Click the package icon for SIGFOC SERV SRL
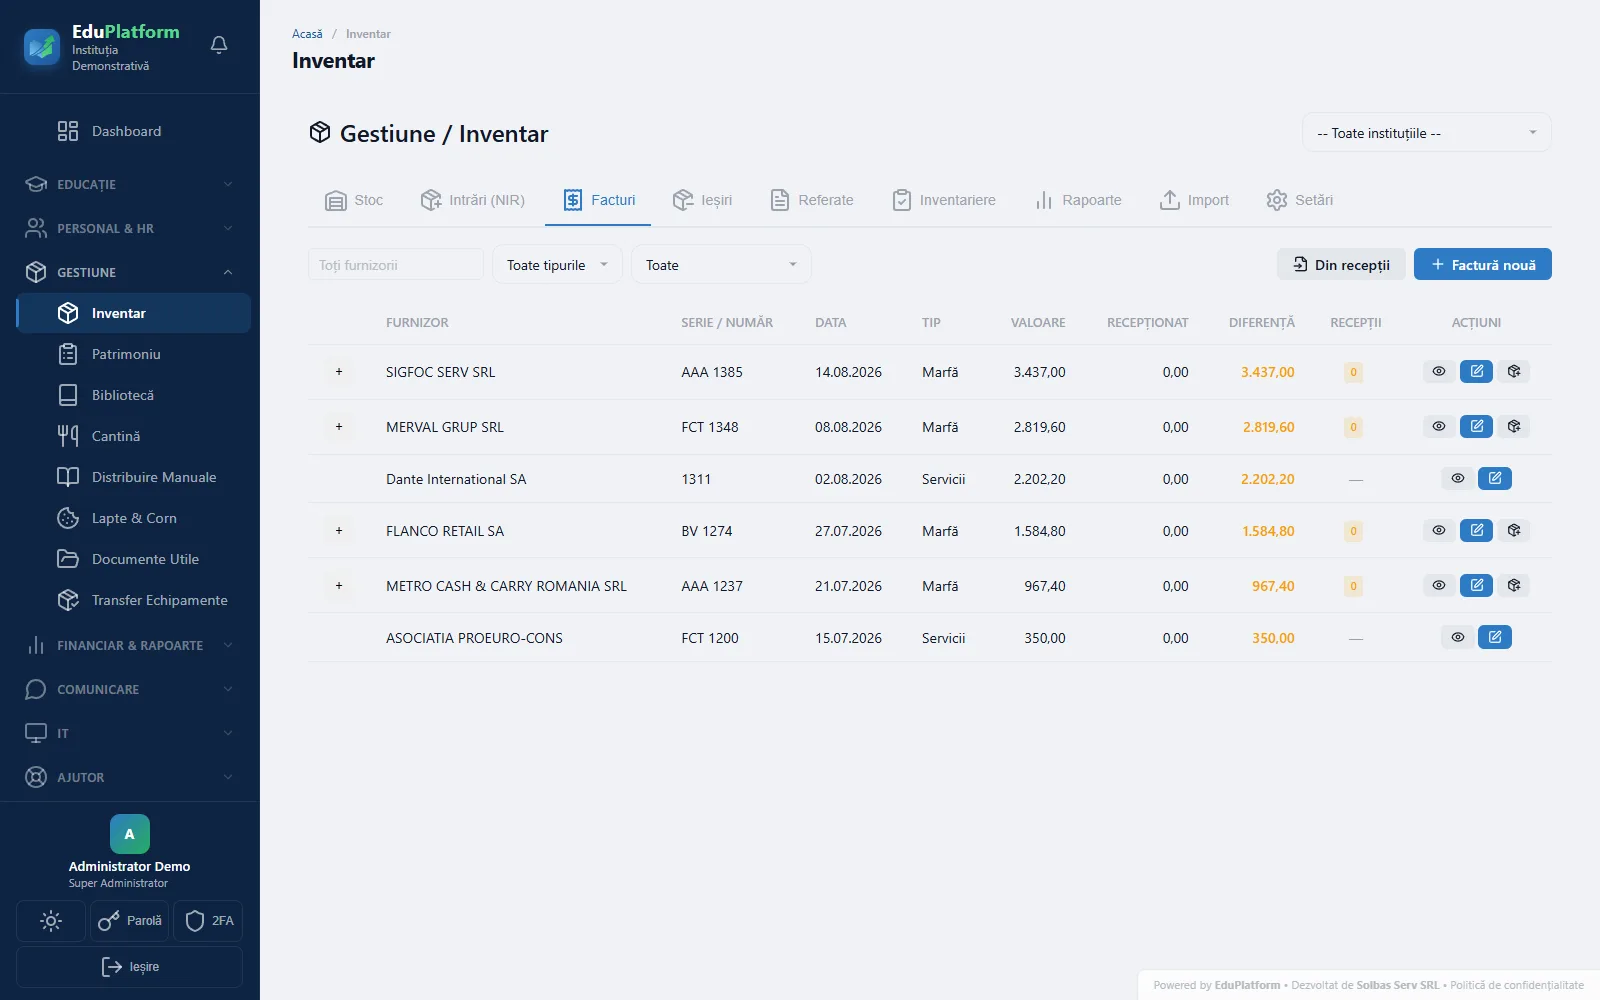This screenshot has width=1600, height=1000. point(1514,372)
